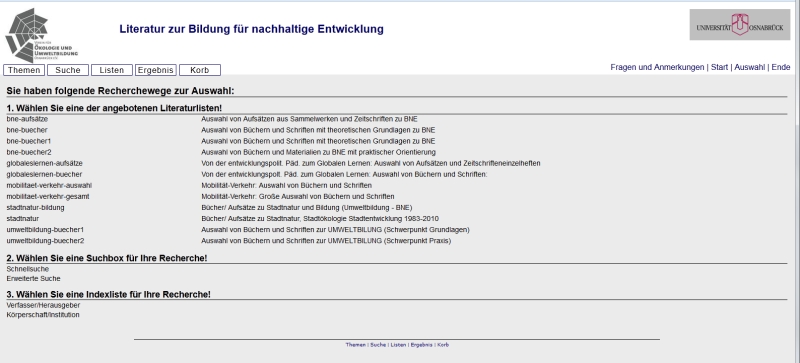Select the bne-buecher literature list
Image resolution: width=800 pixels, height=363 pixels.
click(x=27, y=130)
